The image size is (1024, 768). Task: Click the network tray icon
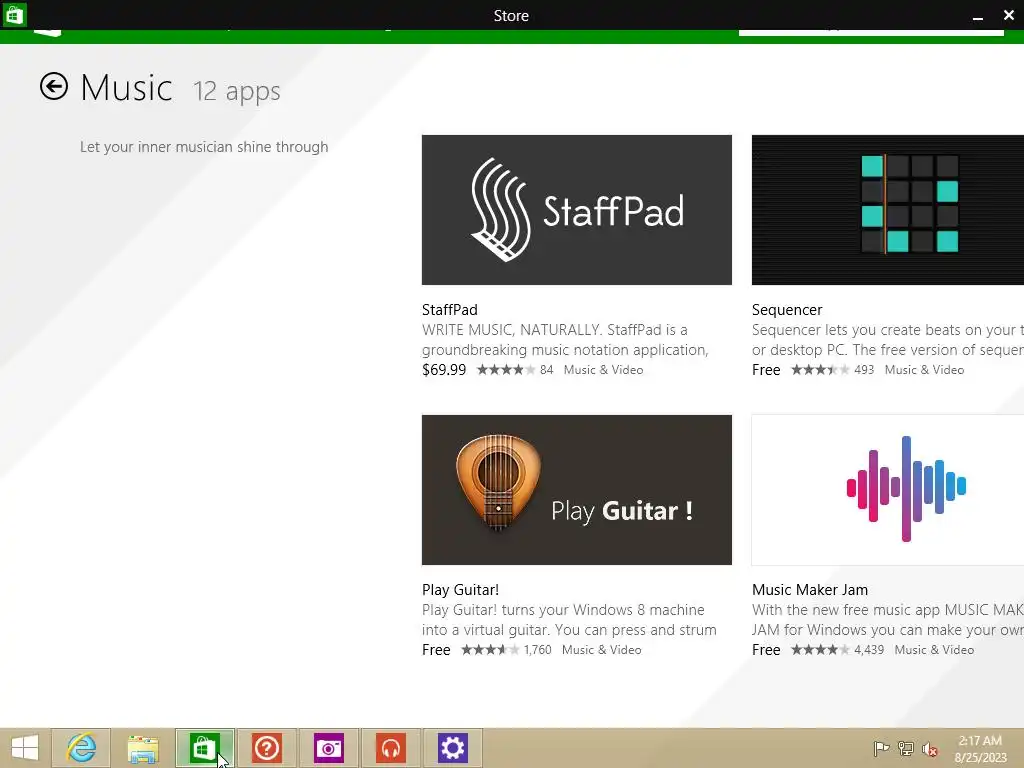[906, 748]
